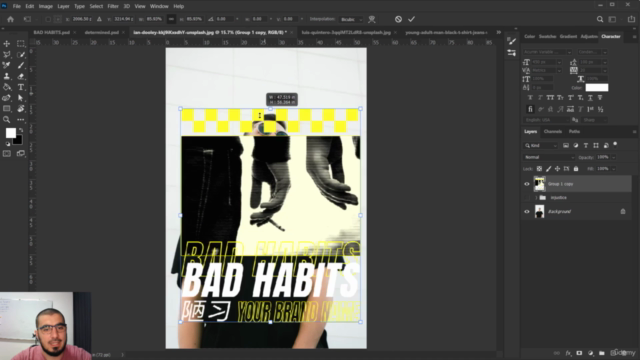Select the Path Selection arrow tool
This screenshot has width=640, height=360.
click(21, 98)
